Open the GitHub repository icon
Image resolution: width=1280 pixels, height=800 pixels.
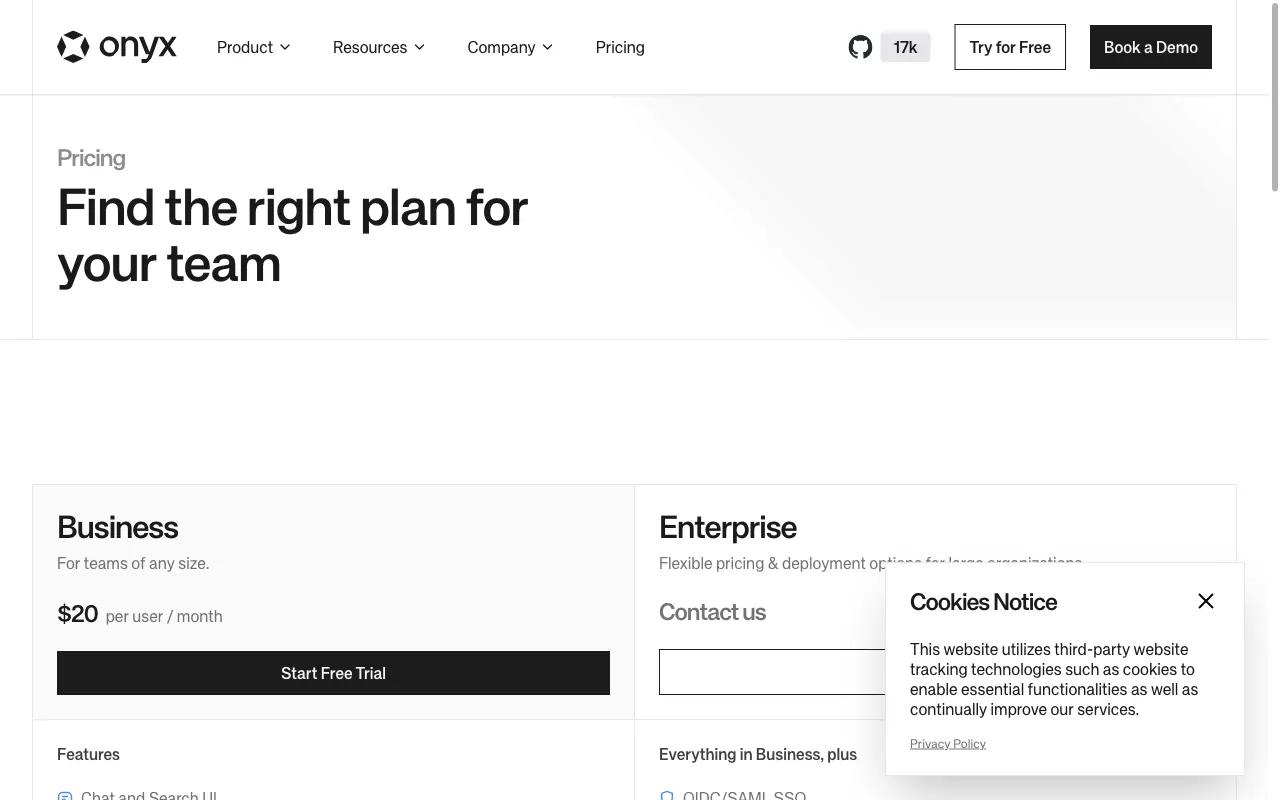(860, 47)
